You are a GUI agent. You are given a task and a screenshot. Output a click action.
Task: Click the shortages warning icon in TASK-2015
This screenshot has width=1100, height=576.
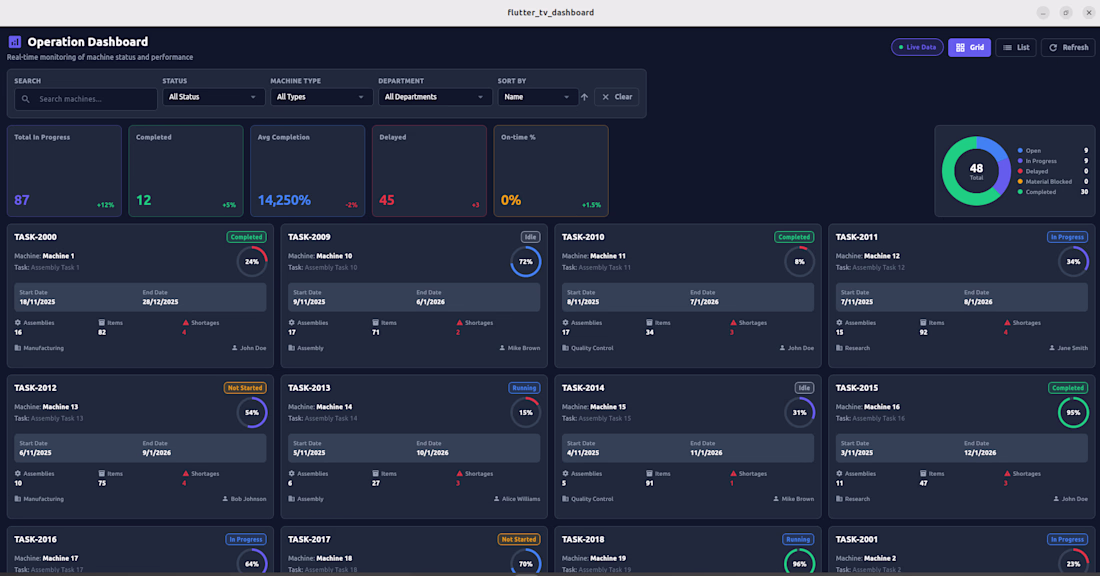coord(1007,474)
